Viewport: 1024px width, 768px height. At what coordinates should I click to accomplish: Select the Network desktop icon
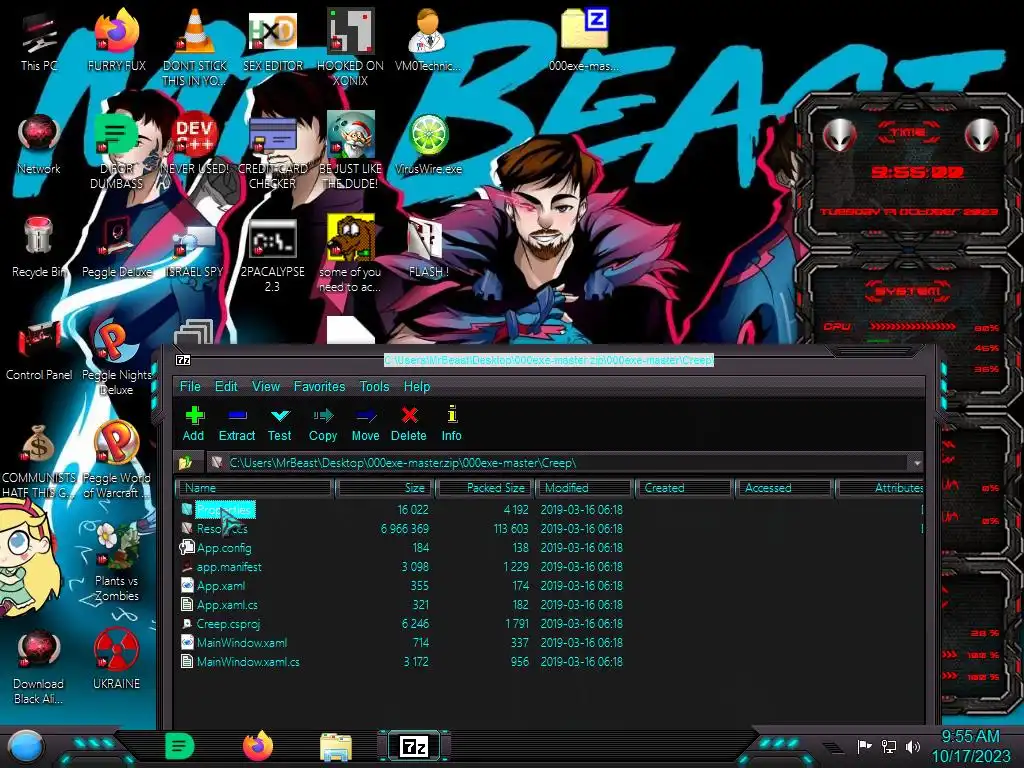click(39, 145)
